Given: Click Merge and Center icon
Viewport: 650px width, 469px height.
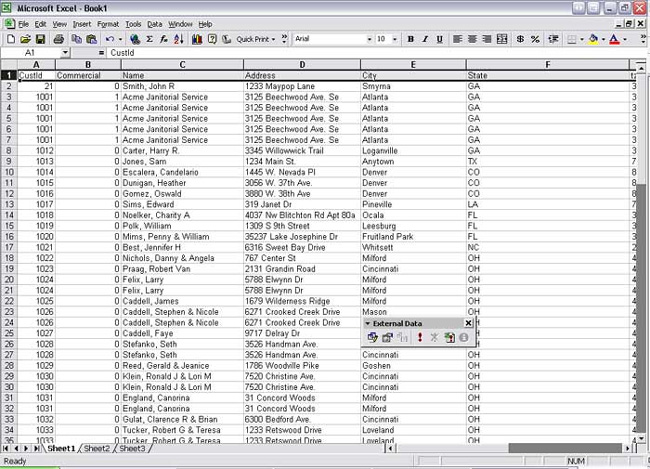Looking at the screenshot, I should (500, 39).
